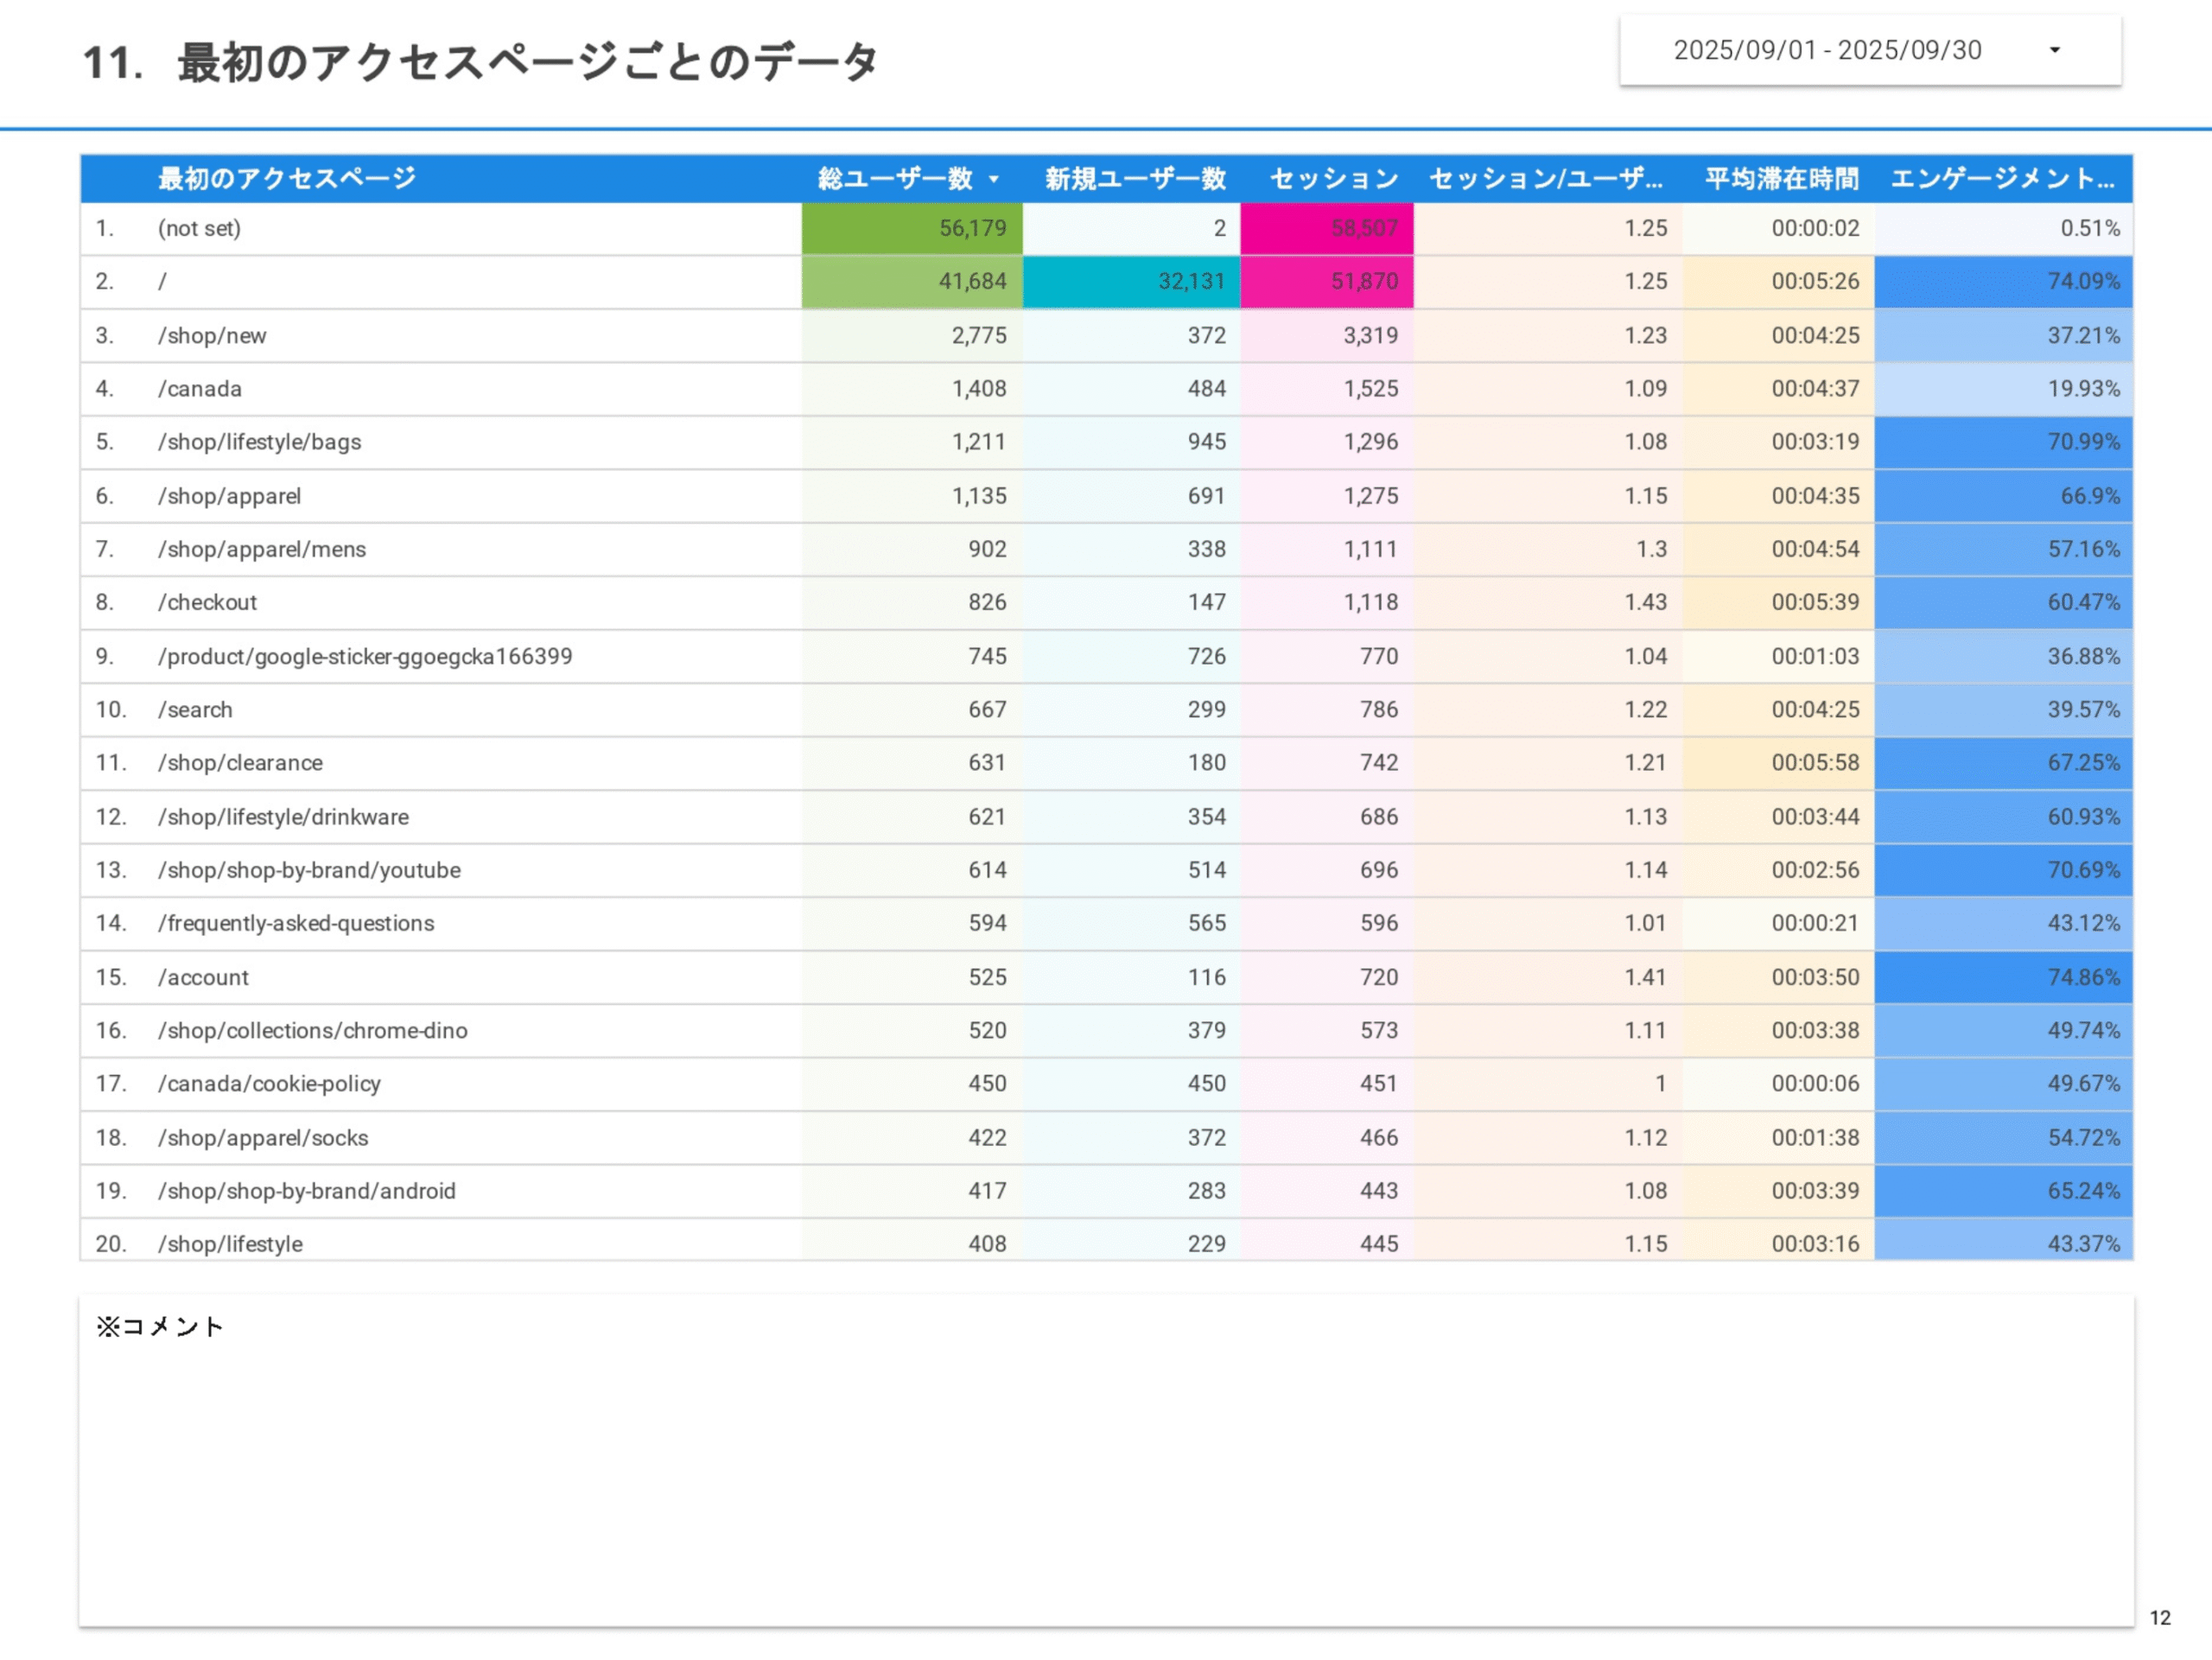Sort by セッション column header
The image size is (2212, 1660).
point(1333,179)
